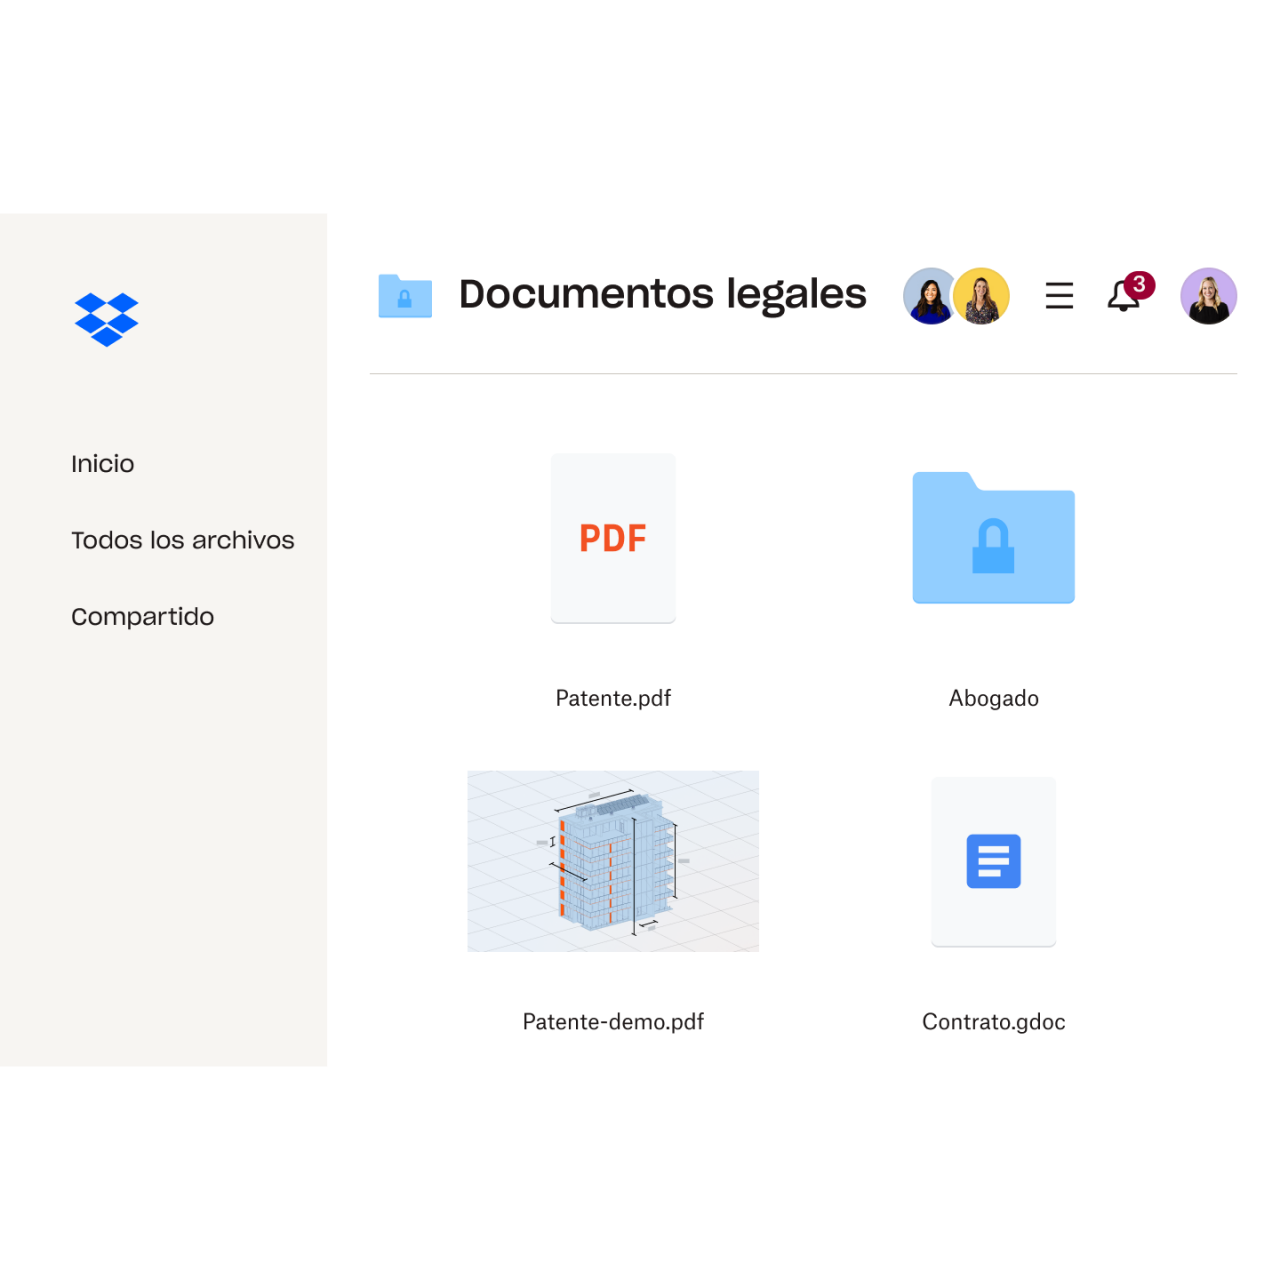Select the PDF icon on Patente.pdf
Screen dimensions: 1280x1280
point(612,538)
